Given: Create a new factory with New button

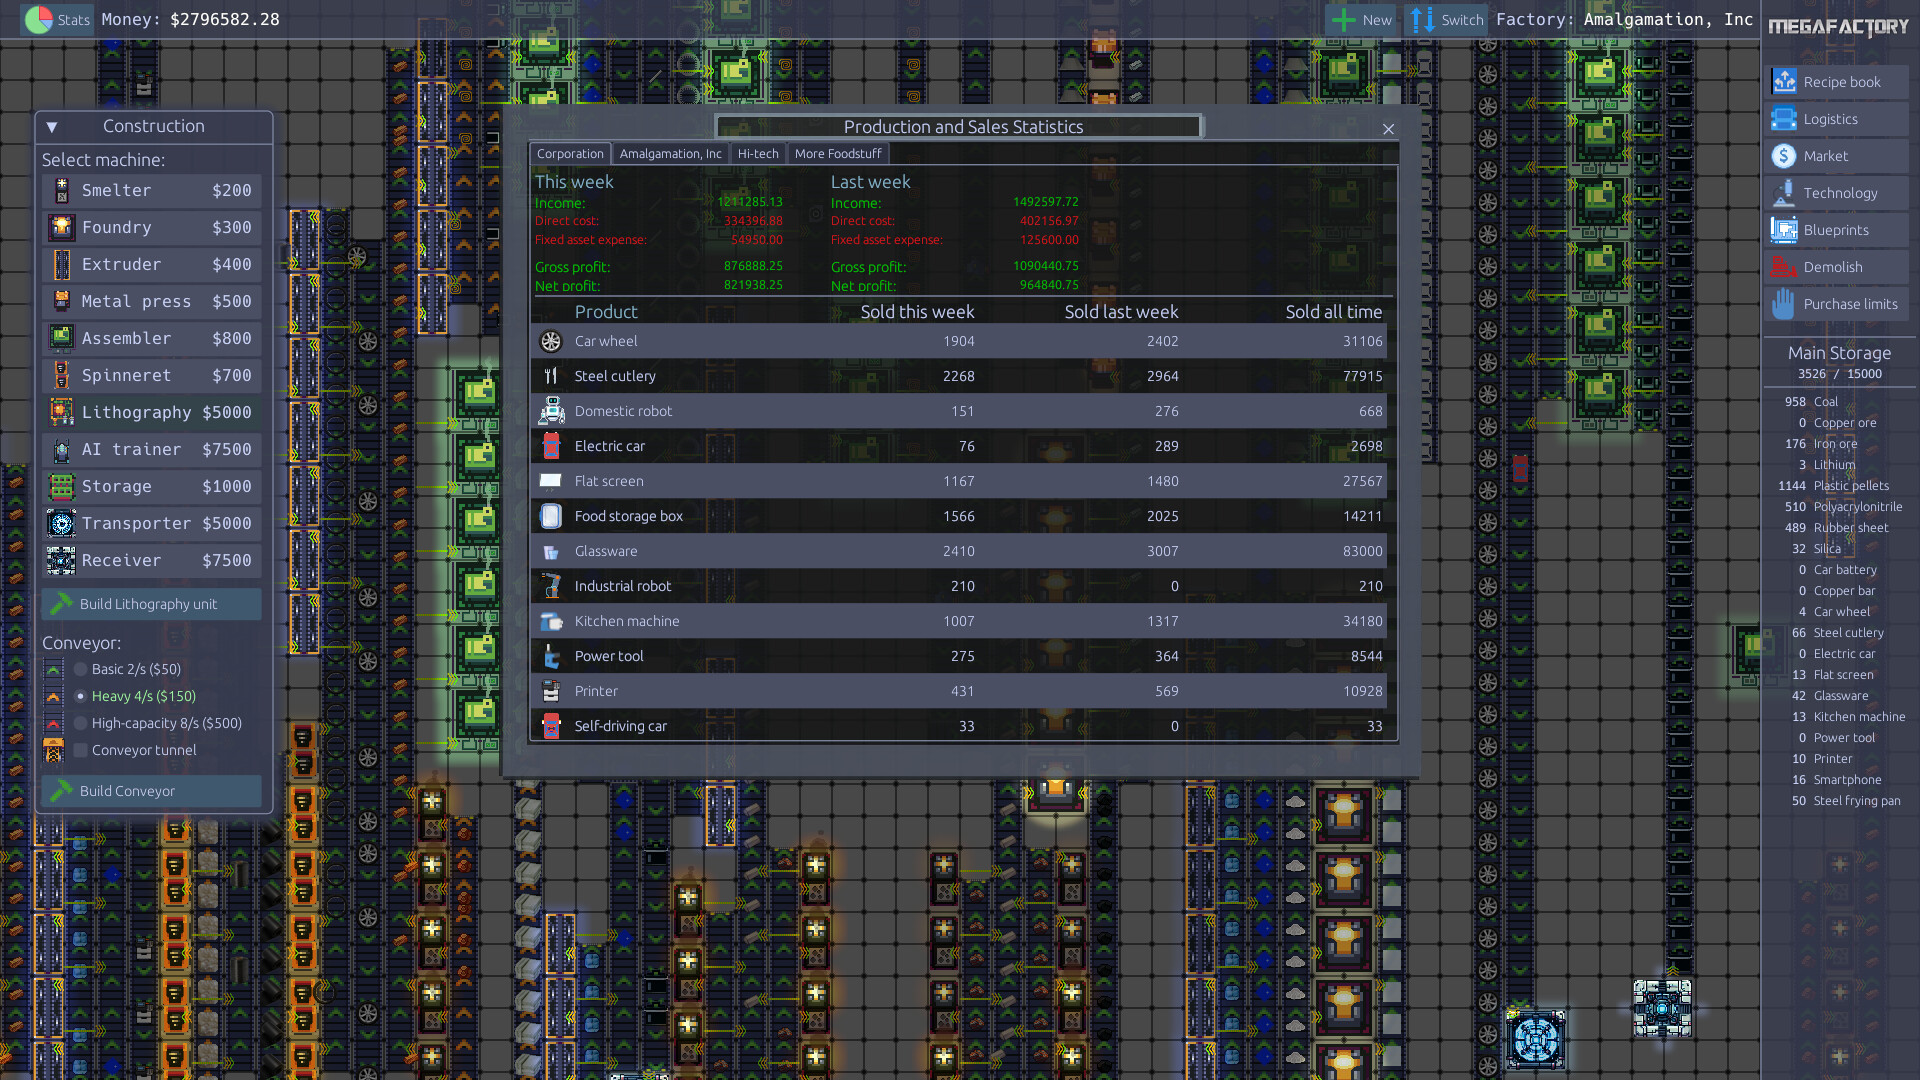Looking at the screenshot, I should pyautogui.click(x=1359, y=19).
